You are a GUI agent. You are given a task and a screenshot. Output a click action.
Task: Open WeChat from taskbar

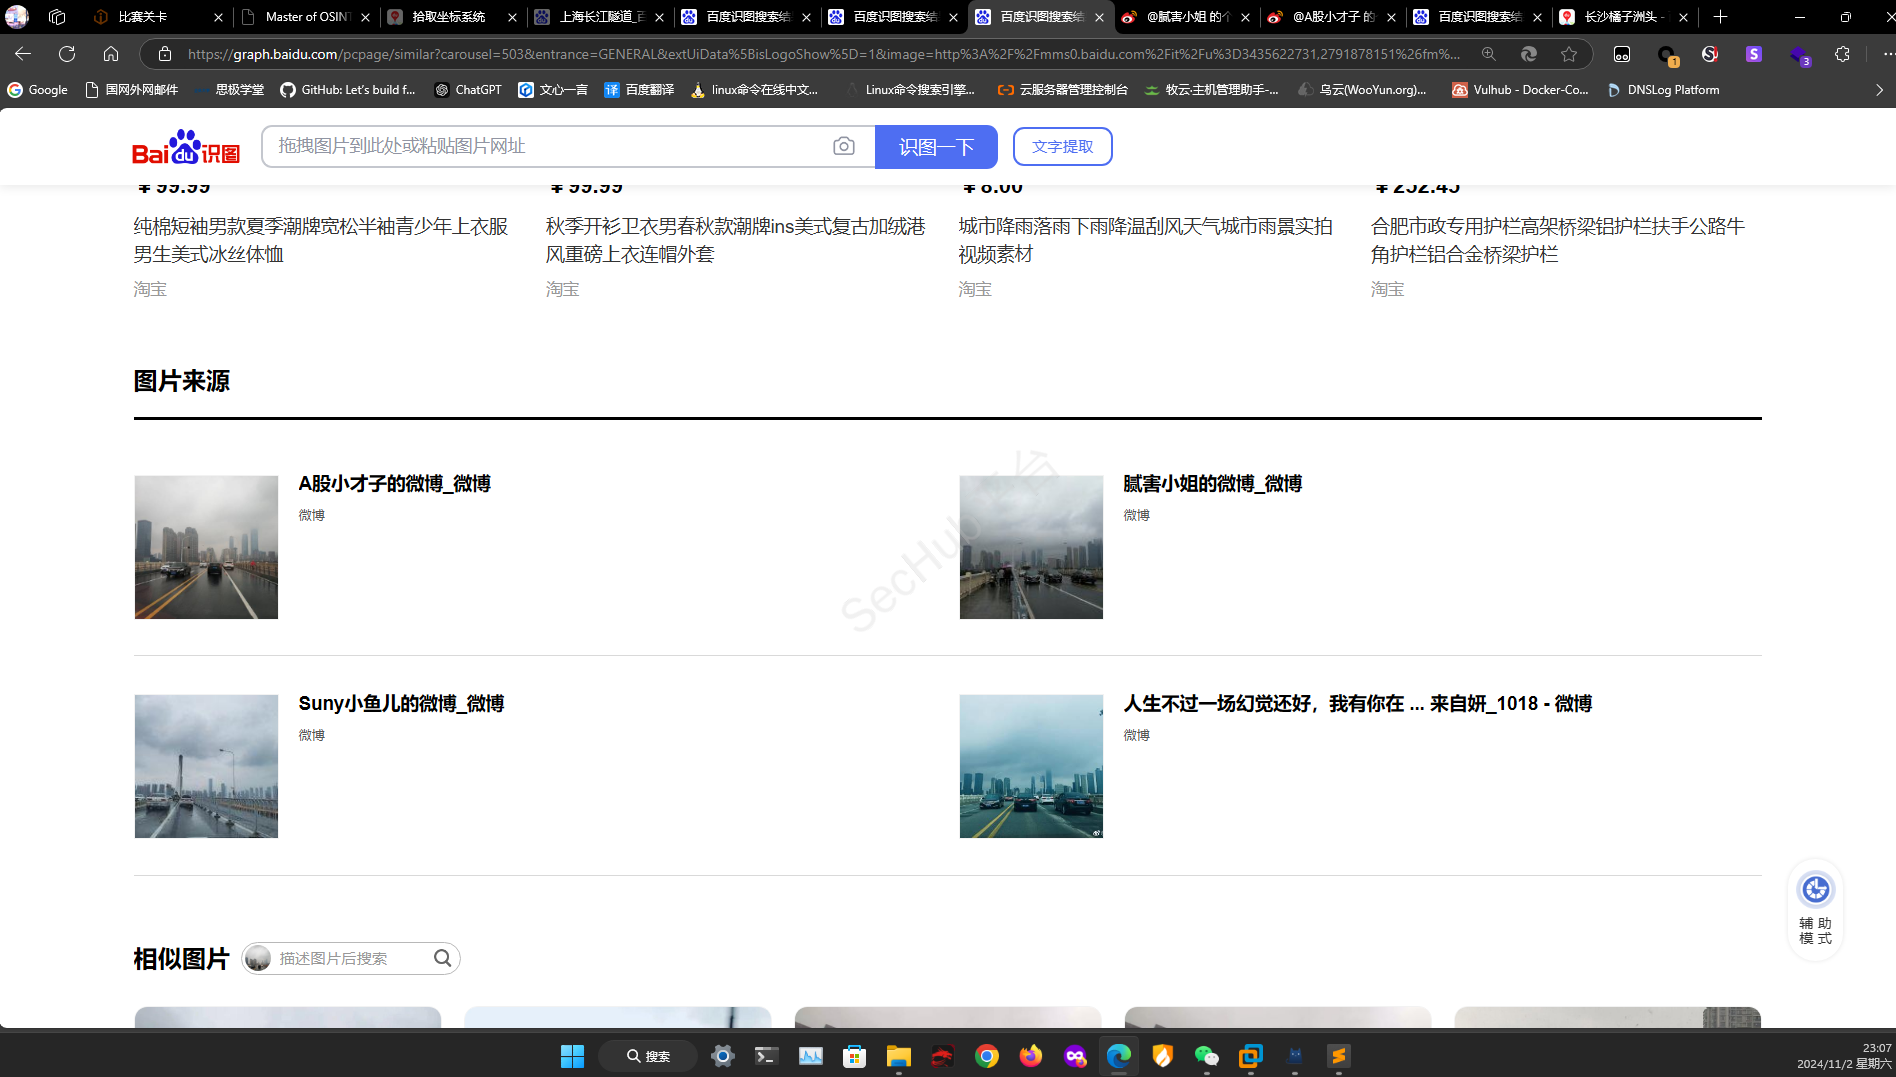1207,1056
